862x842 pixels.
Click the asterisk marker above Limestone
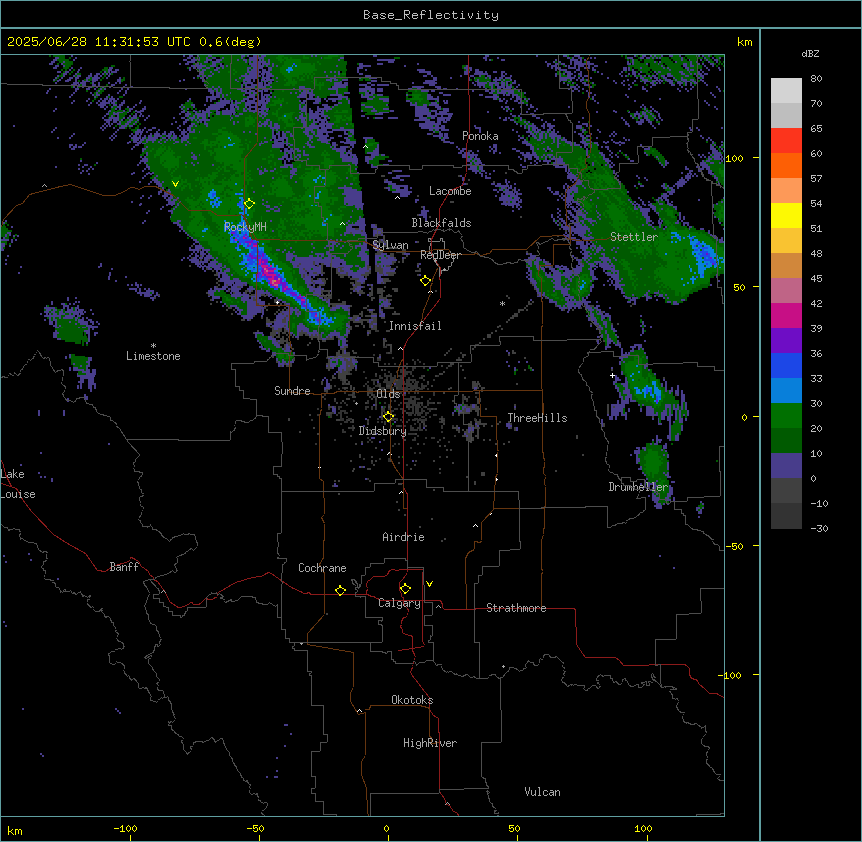coord(153,346)
